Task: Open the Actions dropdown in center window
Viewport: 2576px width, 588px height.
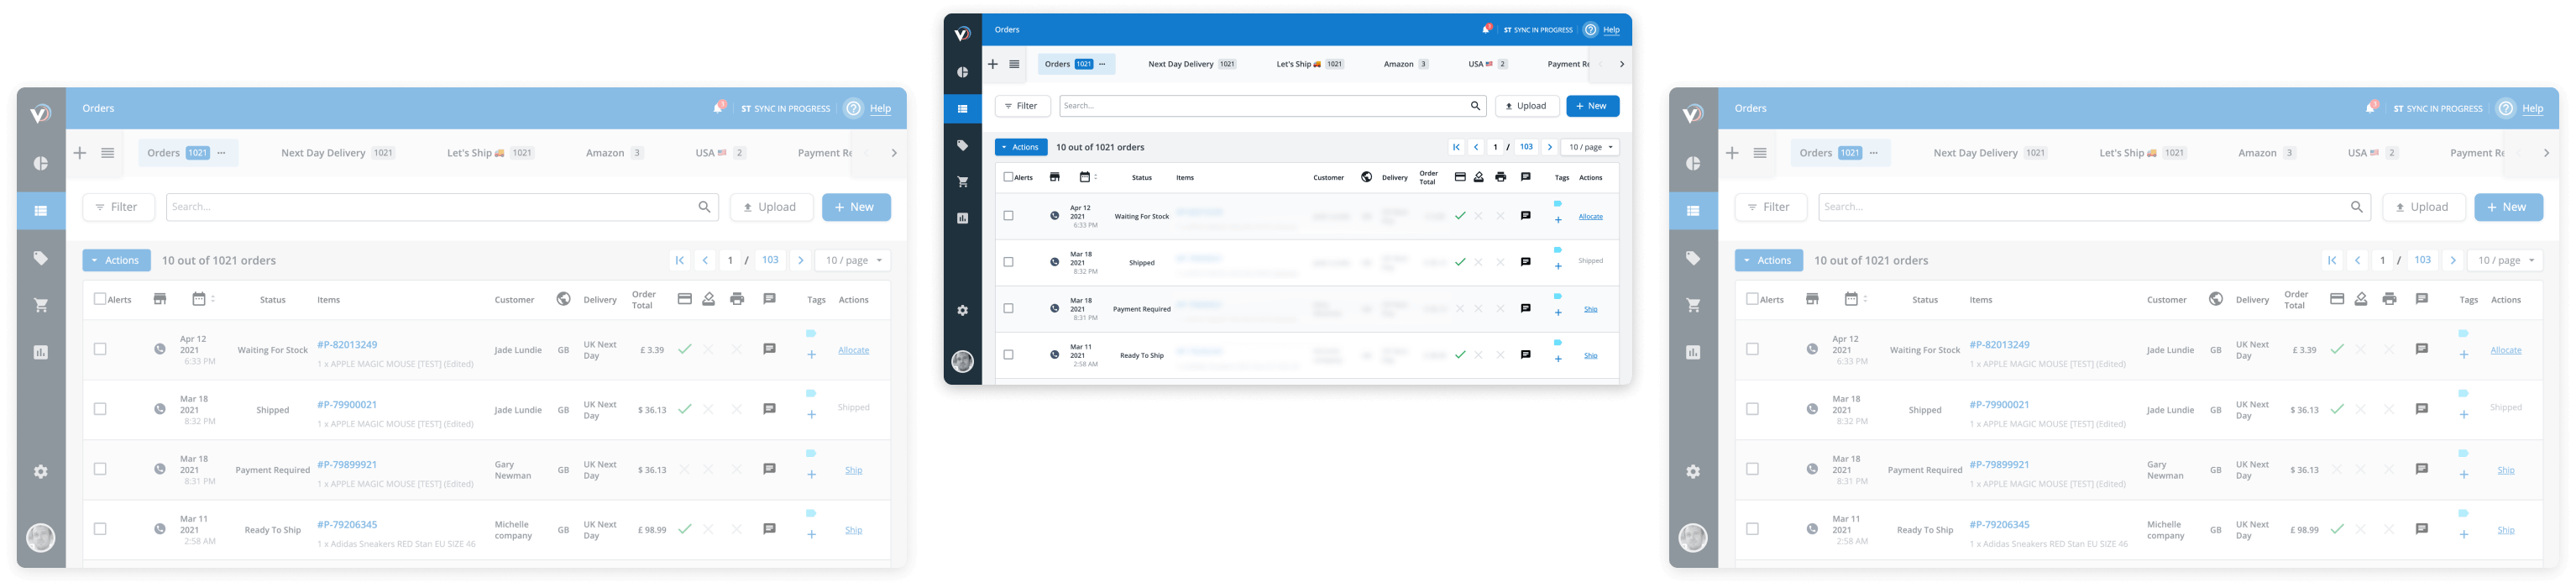Action: tap(1020, 147)
